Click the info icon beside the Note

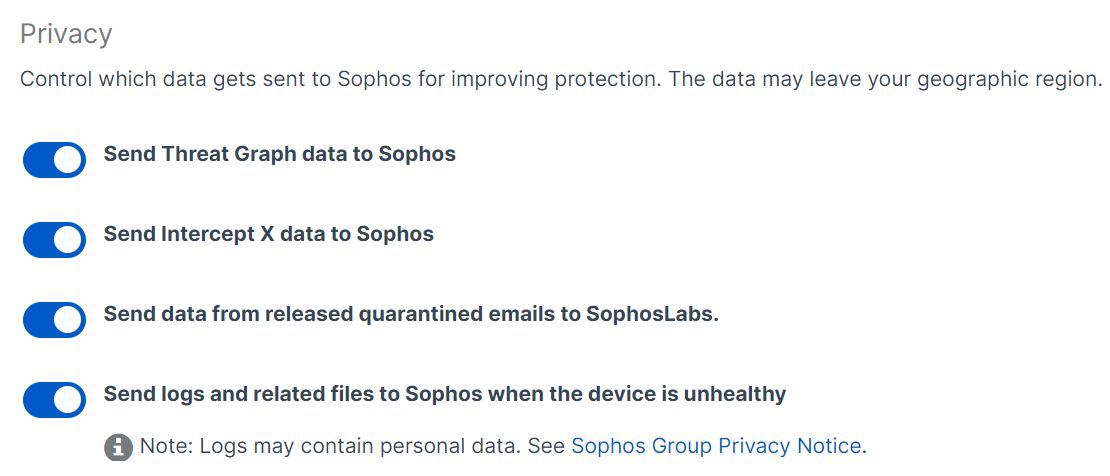coord(118,446)
